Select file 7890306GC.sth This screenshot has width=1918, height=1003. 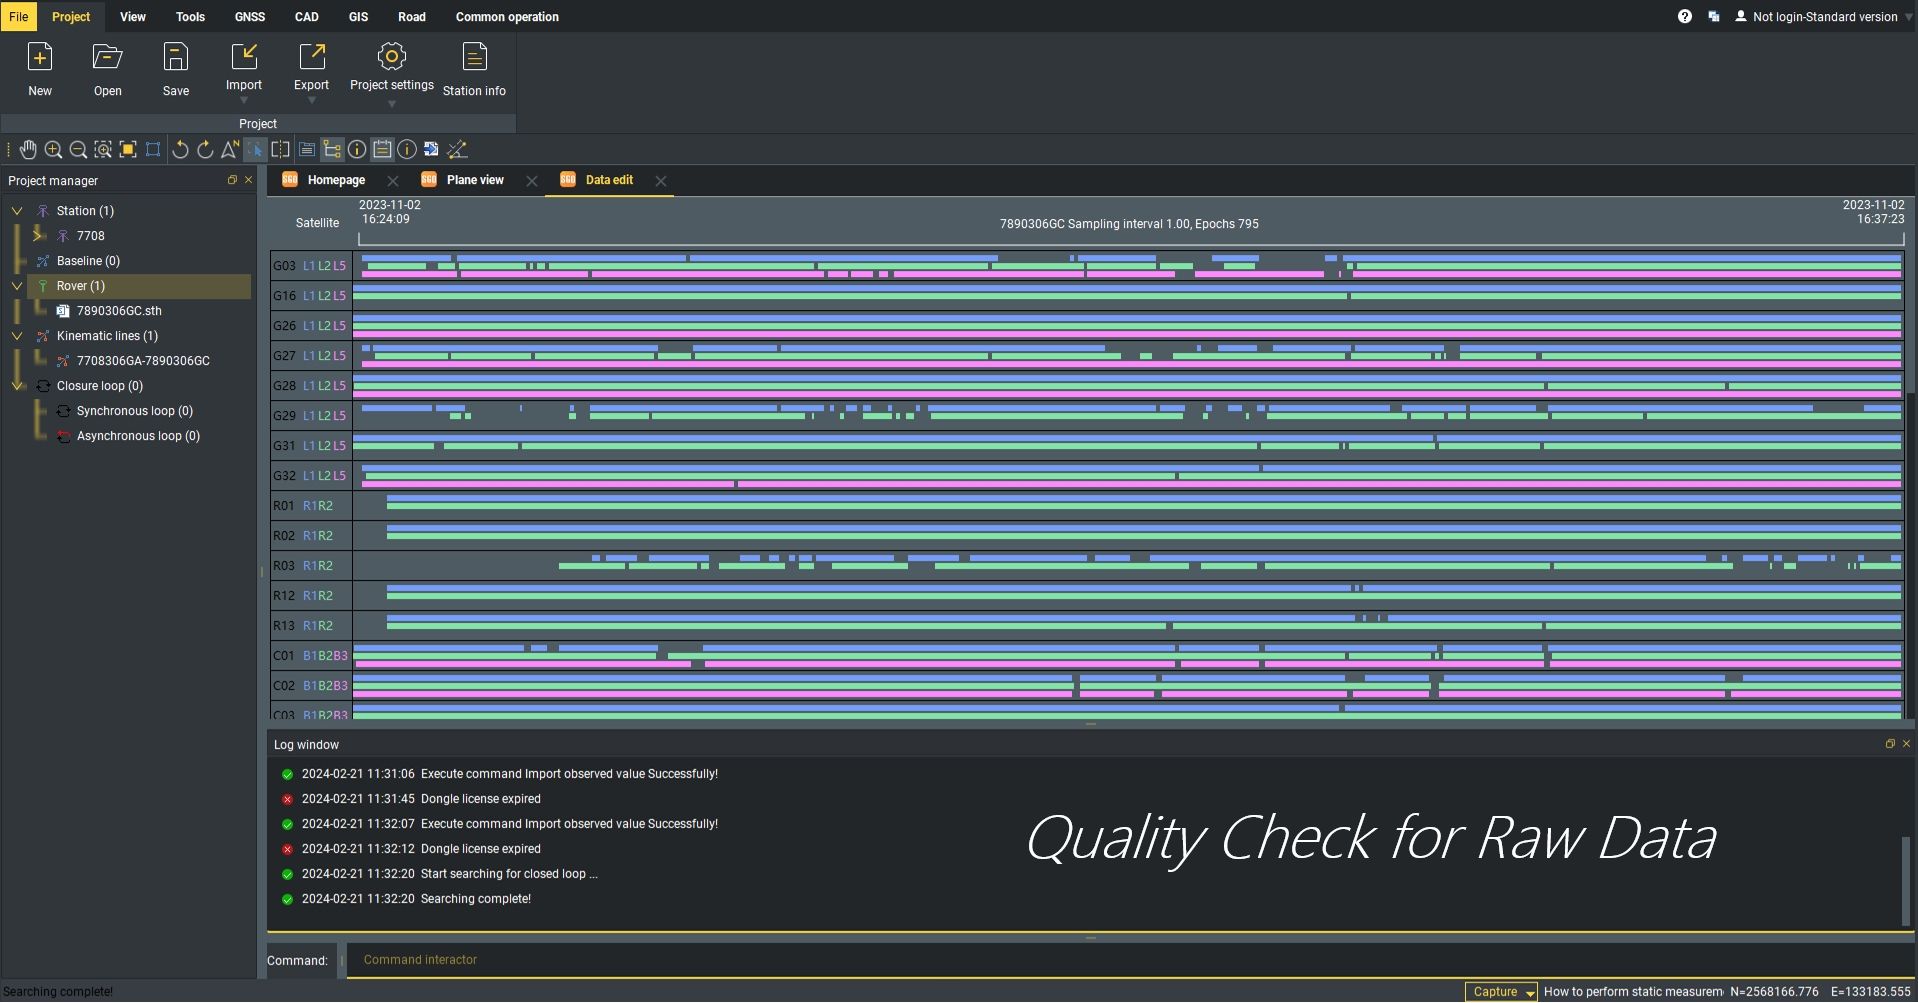coord(119,311)
